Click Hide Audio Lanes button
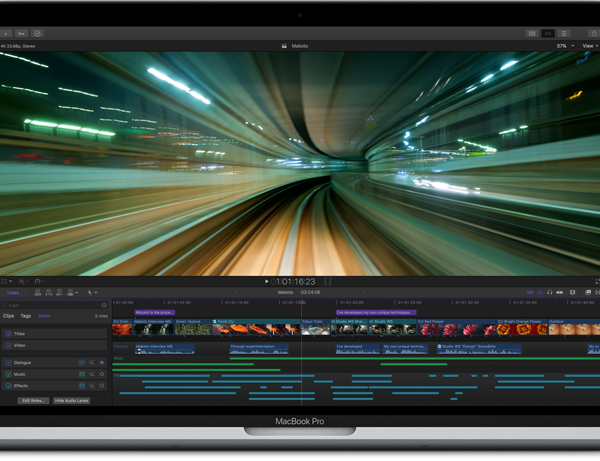 coord(72,400)
